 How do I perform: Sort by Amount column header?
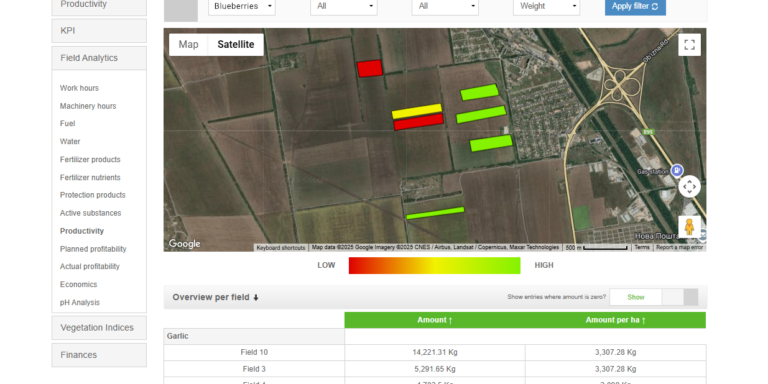pyautogui.click(x=434, y=320)
